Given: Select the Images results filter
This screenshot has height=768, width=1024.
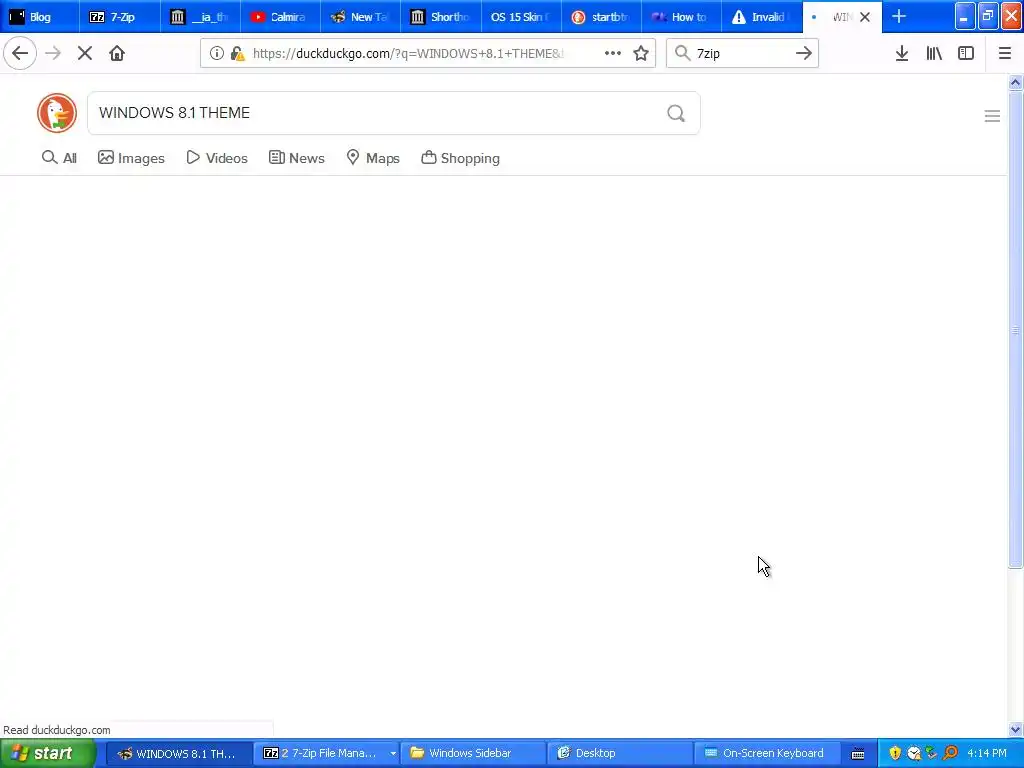Looking at the screenshot, I should (x=131, y=158).
